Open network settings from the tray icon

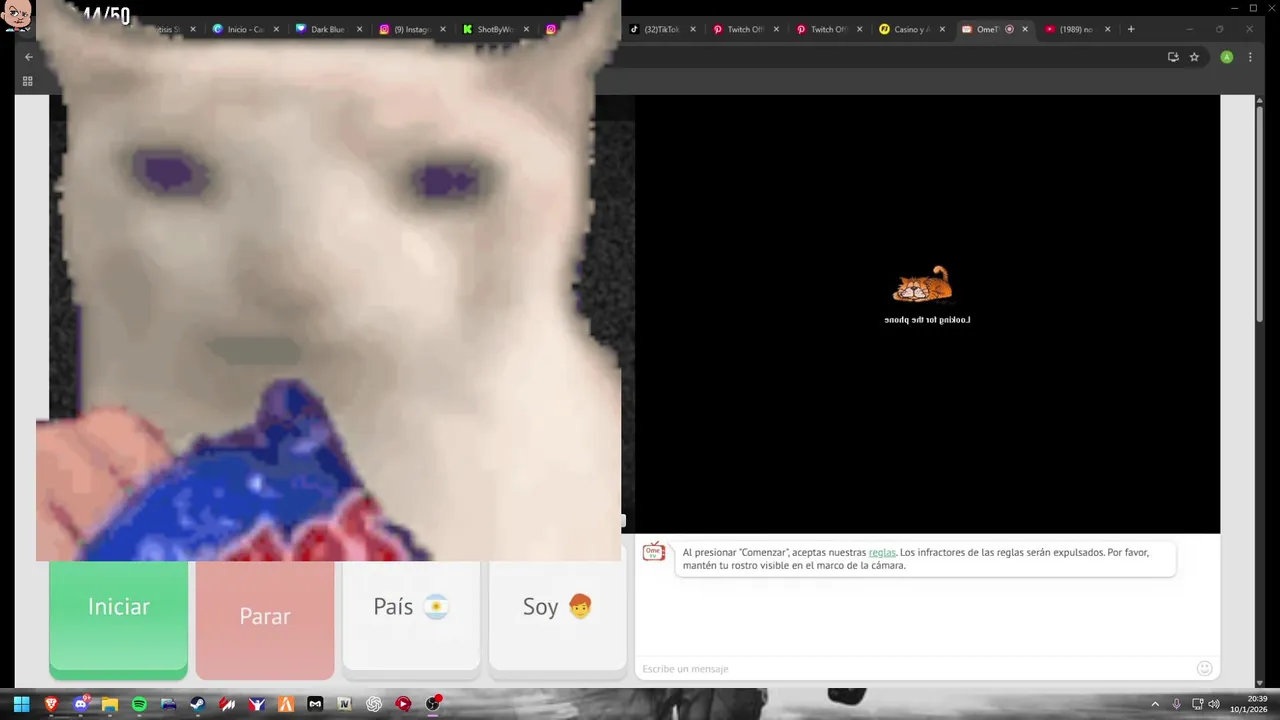1197,704
